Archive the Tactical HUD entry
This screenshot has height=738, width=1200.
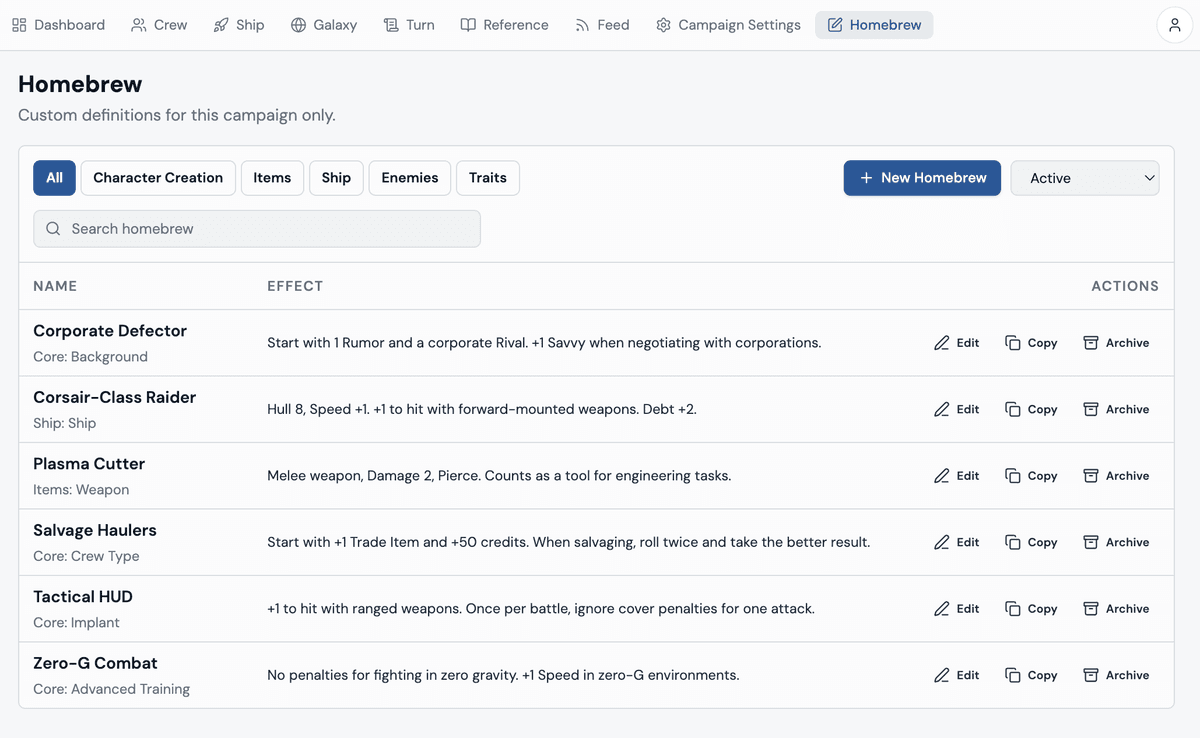(1116, 609)
